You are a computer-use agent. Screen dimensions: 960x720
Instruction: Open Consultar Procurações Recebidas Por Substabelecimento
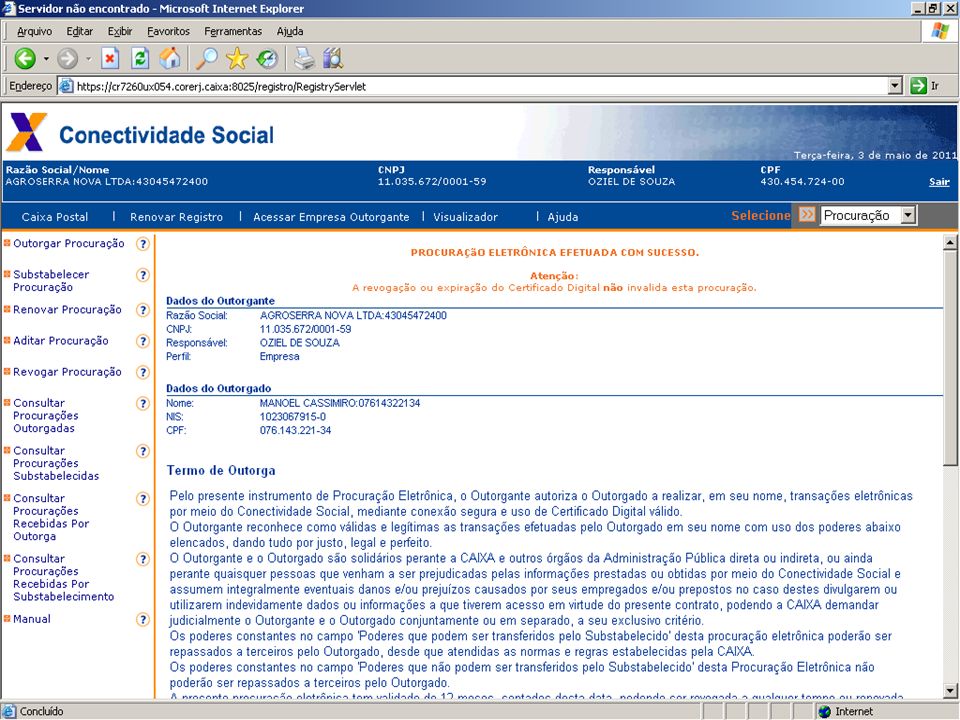[64, 577]
